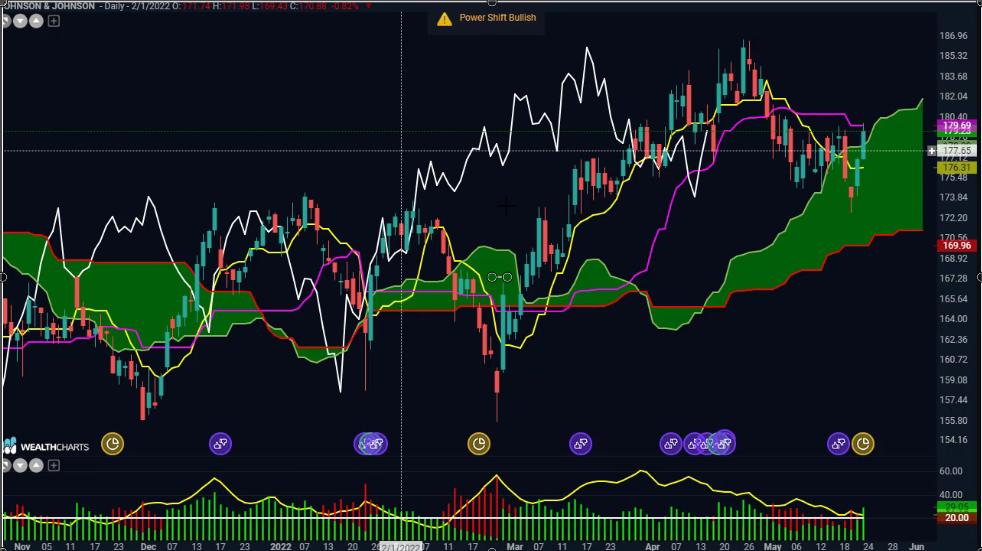Click the Dec label on the date axis
Image resolution: width=982 pixels, height=551 pixels.
(148, 547)
